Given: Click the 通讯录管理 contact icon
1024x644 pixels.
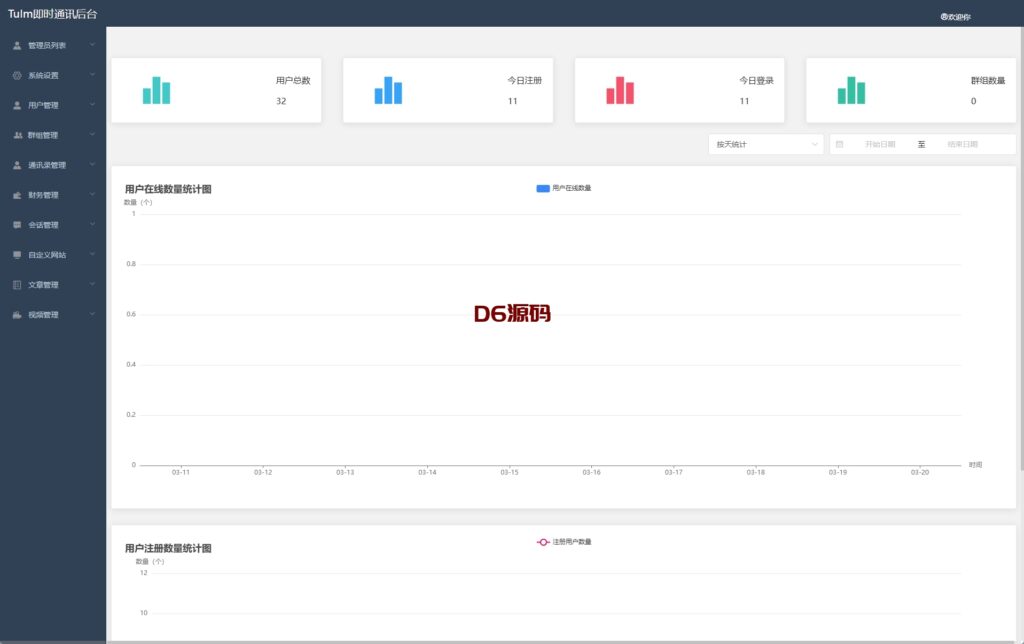Looking at the screenshot, I should (17, 165).
